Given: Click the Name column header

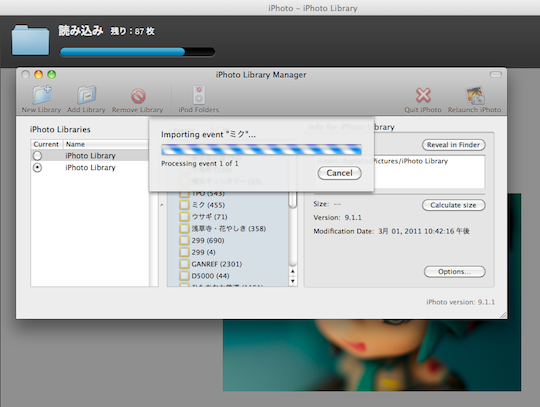Looking at the screenshot, I should (x=106, y=144).
